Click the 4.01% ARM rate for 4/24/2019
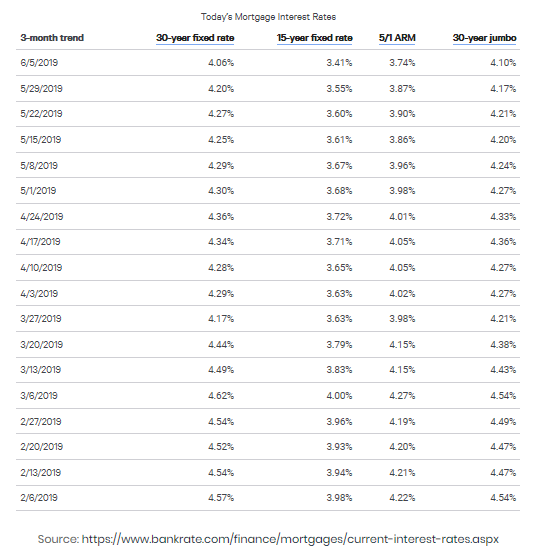This screenshot has height=560, width=535. coord(402,217)
